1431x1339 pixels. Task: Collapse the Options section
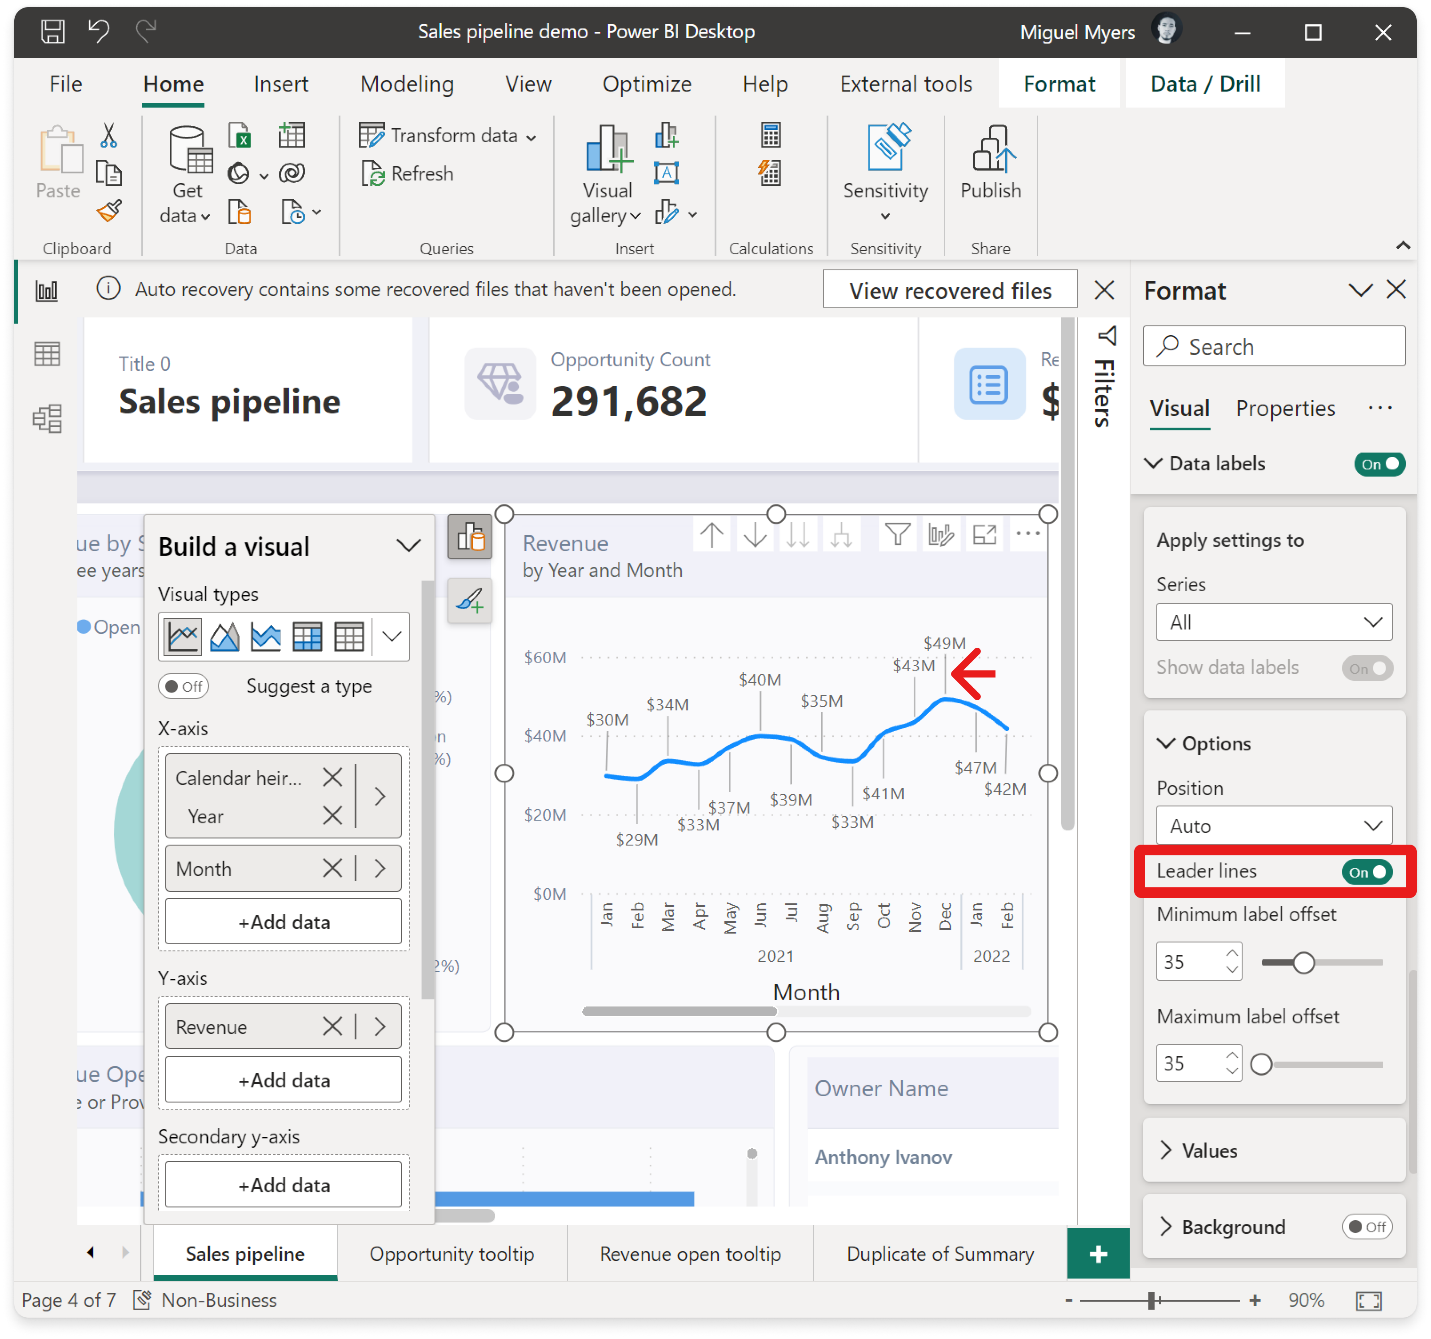point(1166,743)
